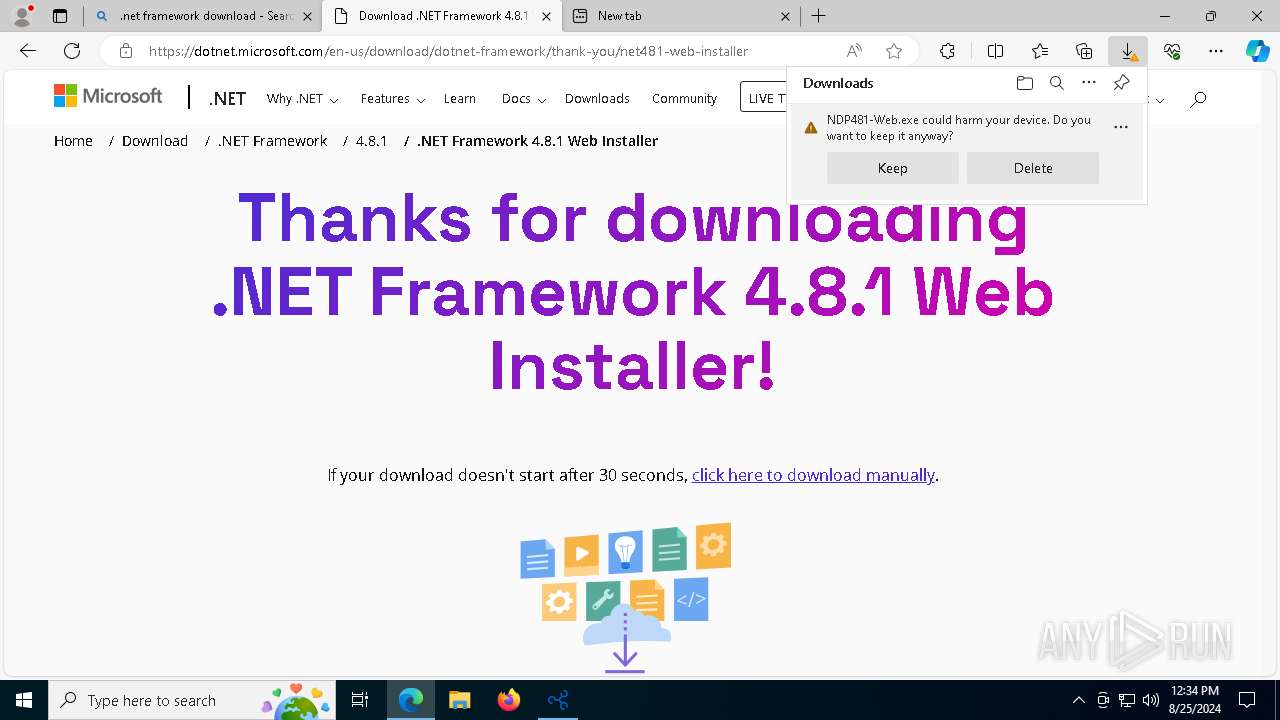
Task: Add page to favorites star icon
Action: pos(894,51)
